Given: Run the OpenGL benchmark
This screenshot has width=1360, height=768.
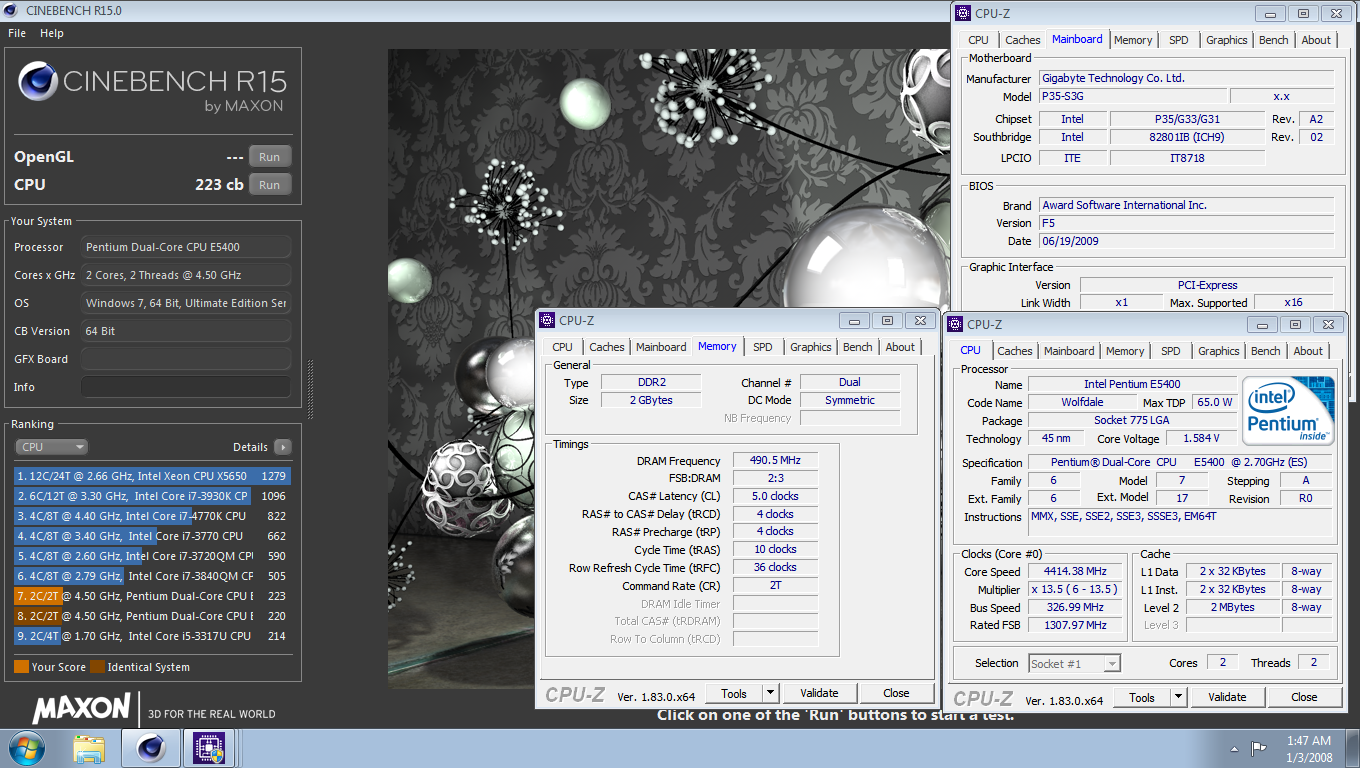Looking at the screenshot, I should 270,157.
